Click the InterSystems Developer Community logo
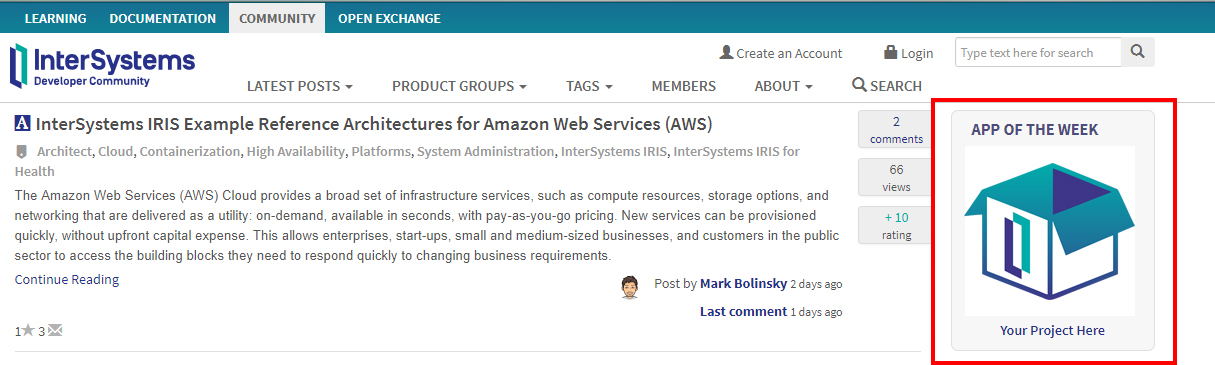 [x=102, y=66]
